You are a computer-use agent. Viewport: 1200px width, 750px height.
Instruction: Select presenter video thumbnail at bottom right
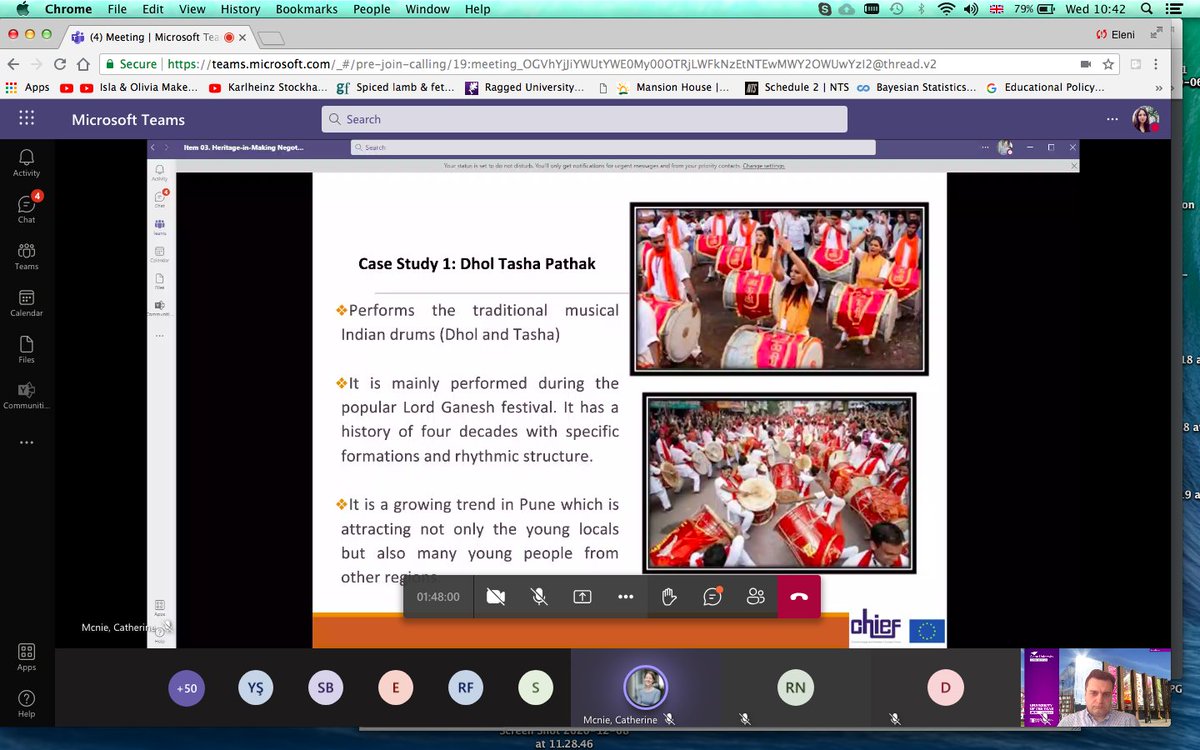pyautogui.click(x=1097, y=687)
